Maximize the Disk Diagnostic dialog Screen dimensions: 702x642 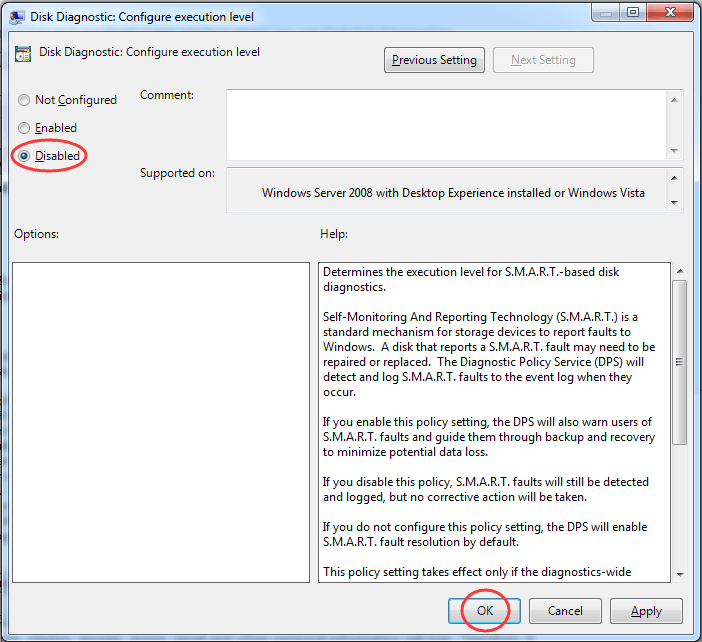point(633,13)
